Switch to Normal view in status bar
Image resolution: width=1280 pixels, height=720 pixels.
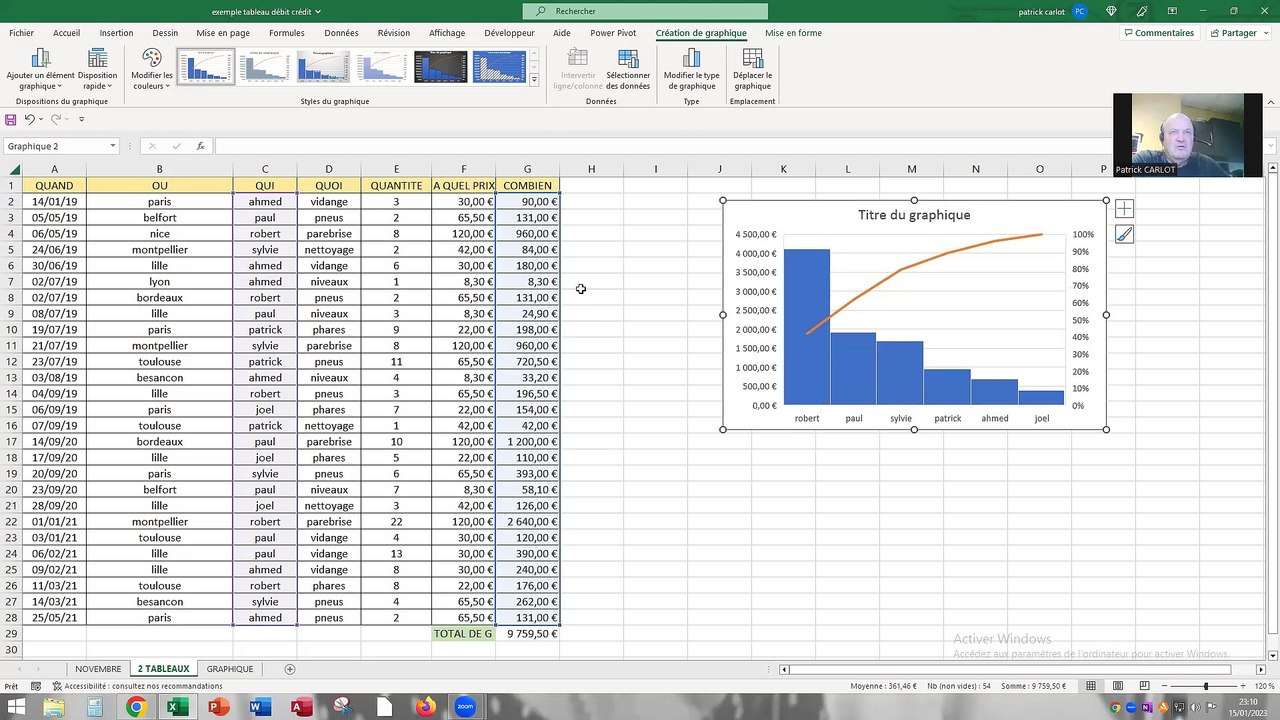click(1091, 686)
